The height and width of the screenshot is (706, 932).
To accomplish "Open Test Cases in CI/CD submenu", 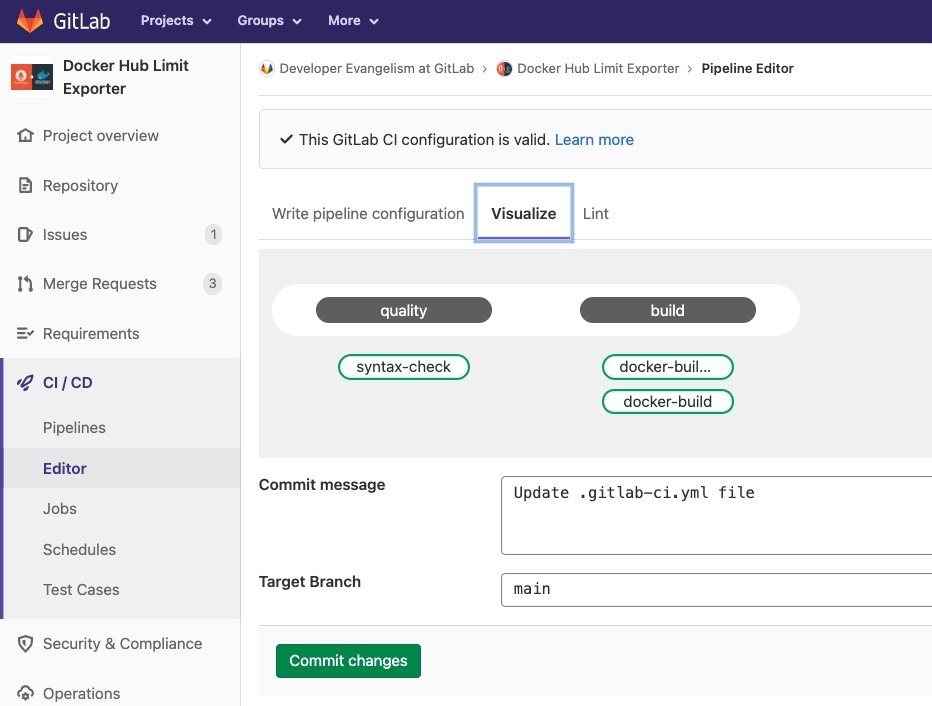I will [x=81, y=590].
